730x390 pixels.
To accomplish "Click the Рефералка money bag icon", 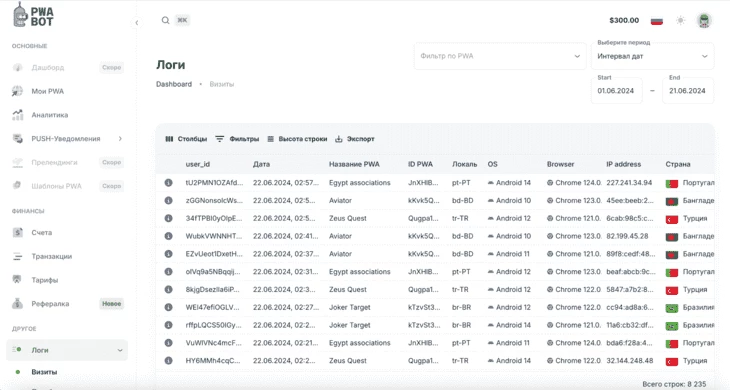I will click(x=17, y=304).
